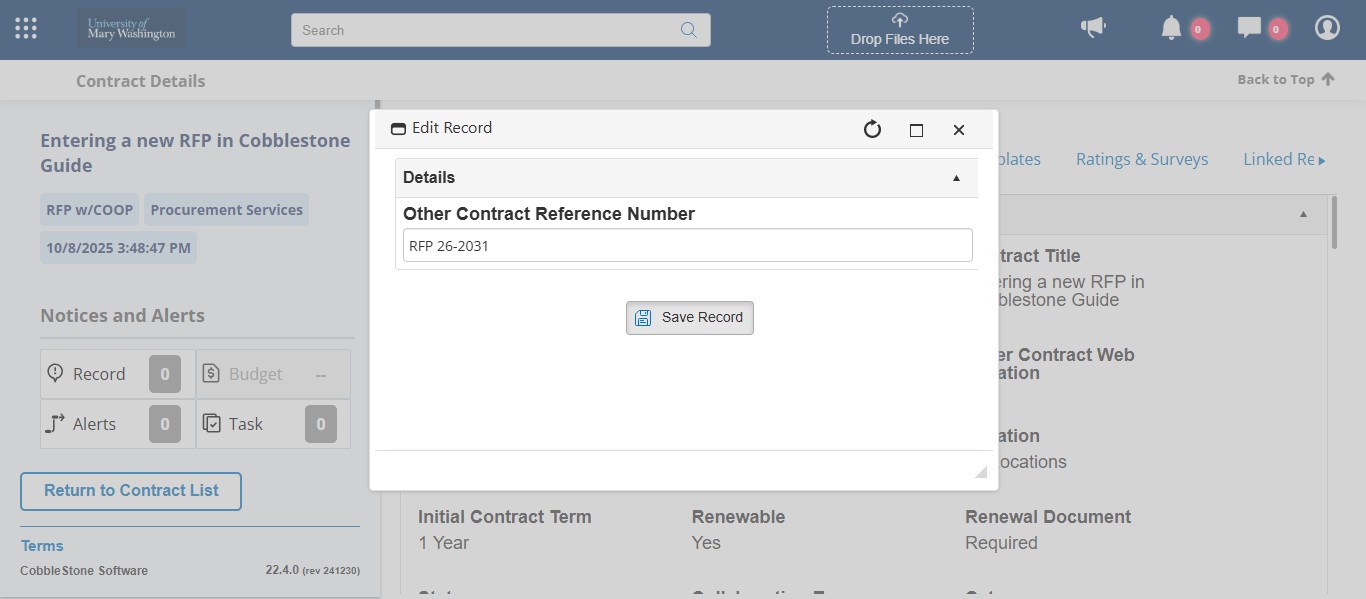Image resolution: width=1366 pixels, height=599 pixels.
Task: Open the notifications bell icon
Action: (x=1171, y=28)
